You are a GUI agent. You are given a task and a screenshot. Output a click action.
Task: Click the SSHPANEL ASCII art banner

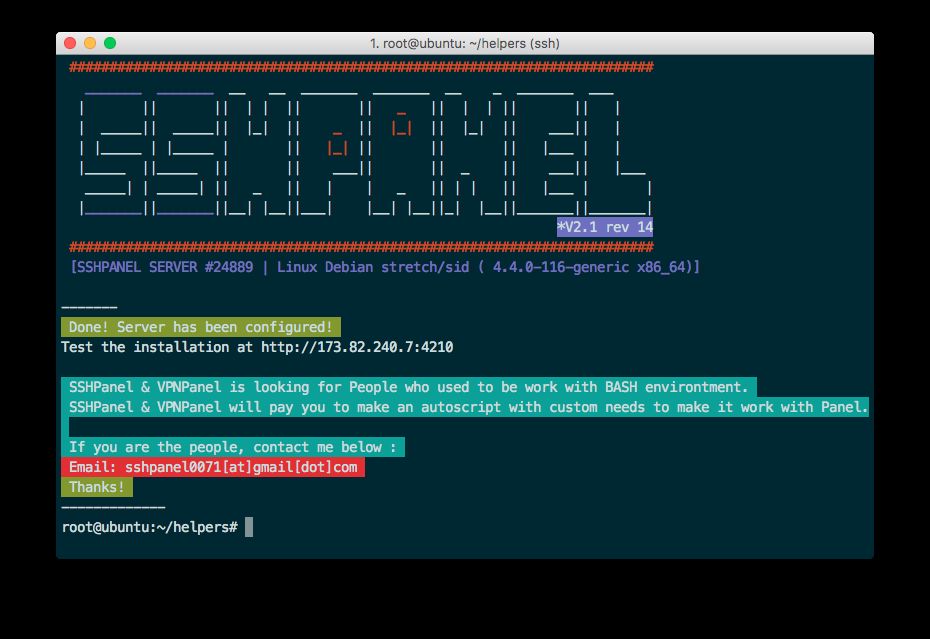[x=365, y=154]
